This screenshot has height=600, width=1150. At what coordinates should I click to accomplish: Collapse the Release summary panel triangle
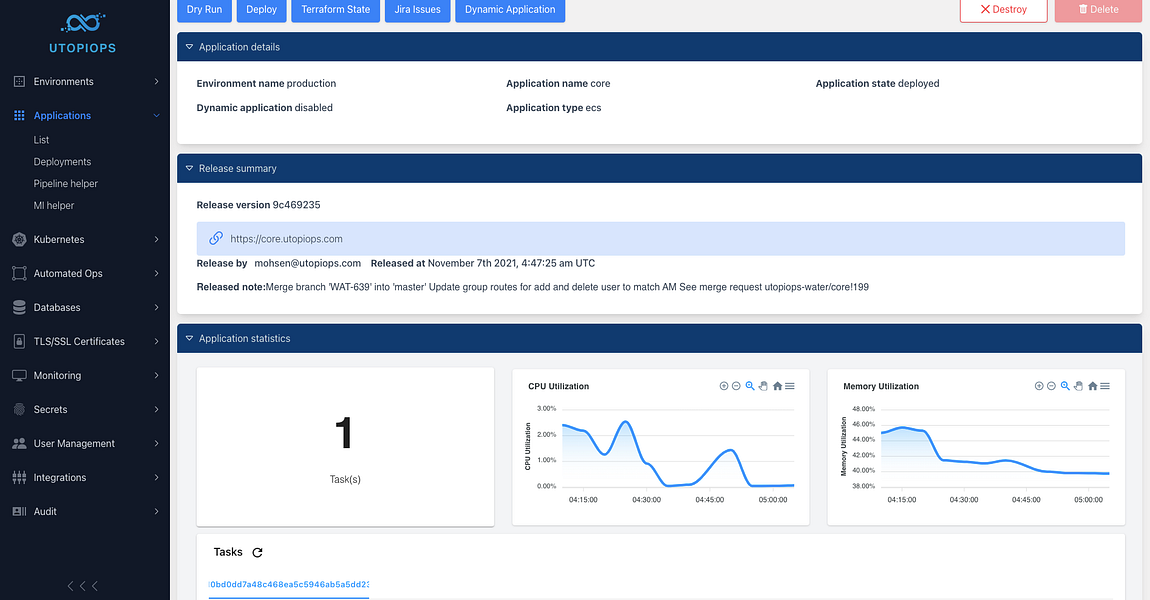click(189, 168)
